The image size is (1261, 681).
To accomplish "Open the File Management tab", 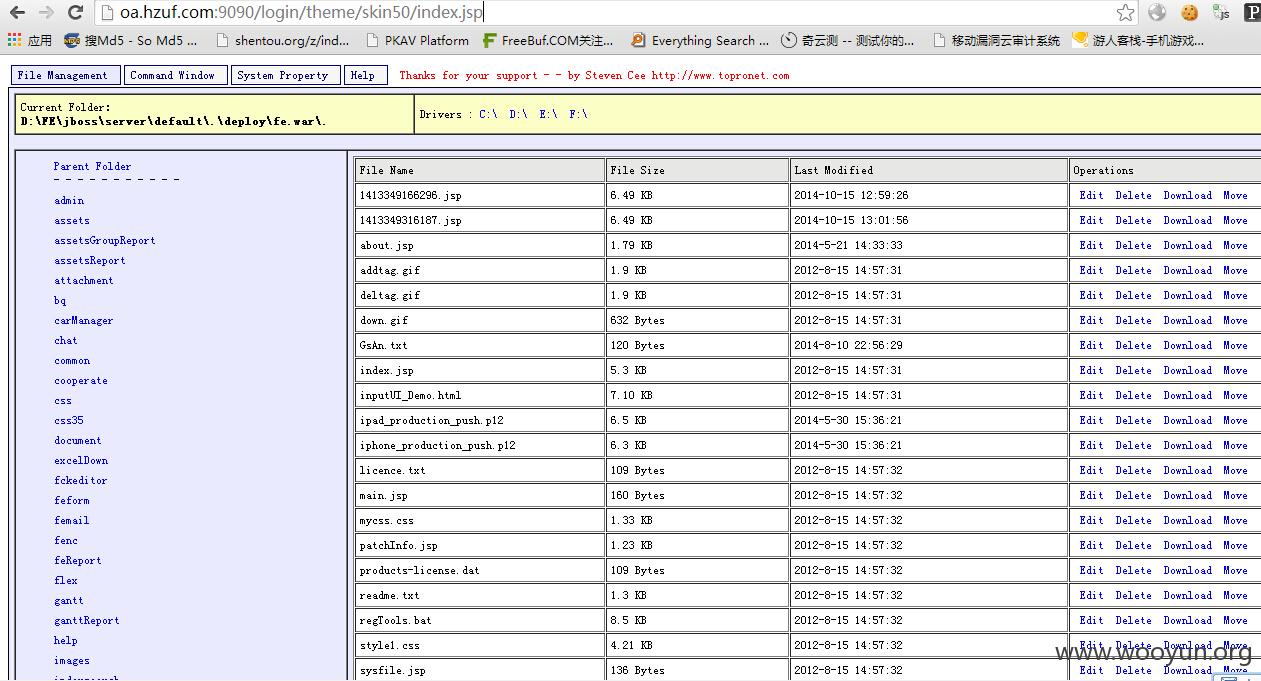I will click(66, 75).
